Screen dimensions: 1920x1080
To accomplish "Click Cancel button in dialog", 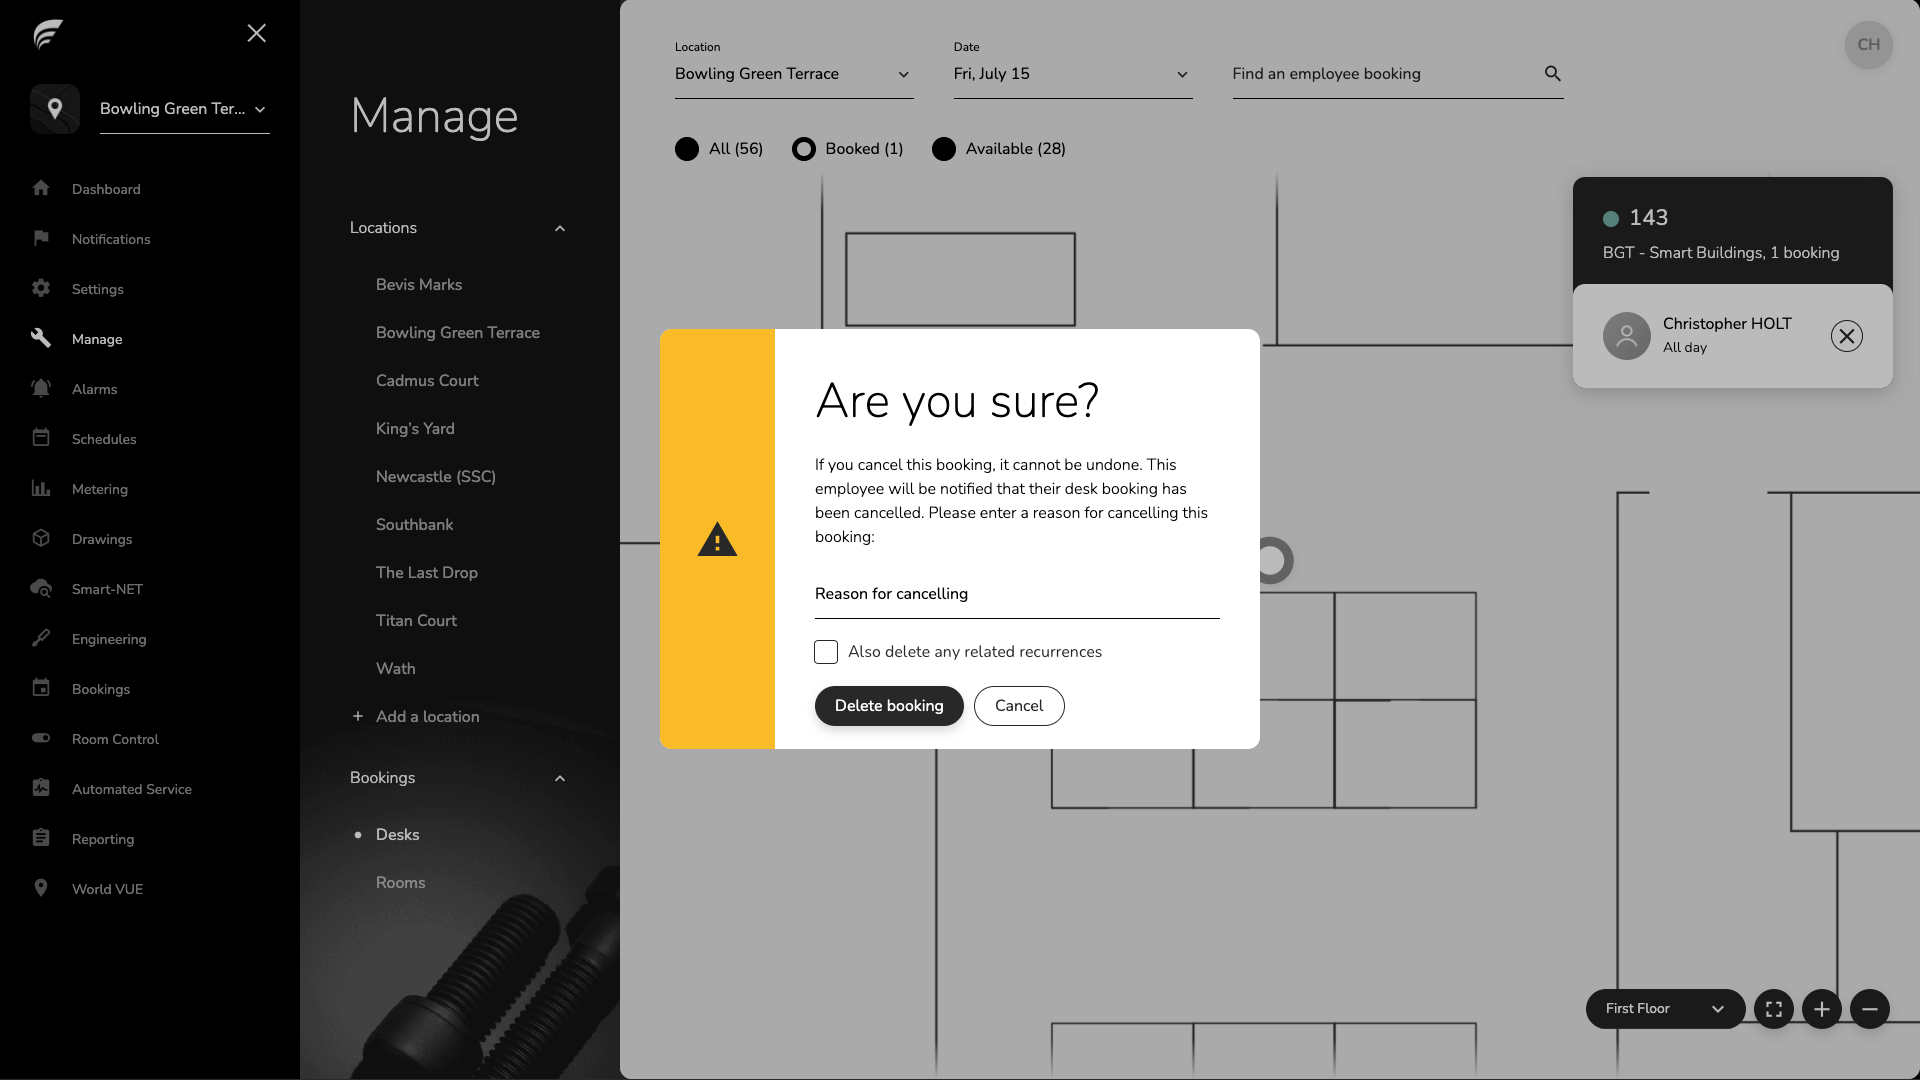I will coord(1019,706).
